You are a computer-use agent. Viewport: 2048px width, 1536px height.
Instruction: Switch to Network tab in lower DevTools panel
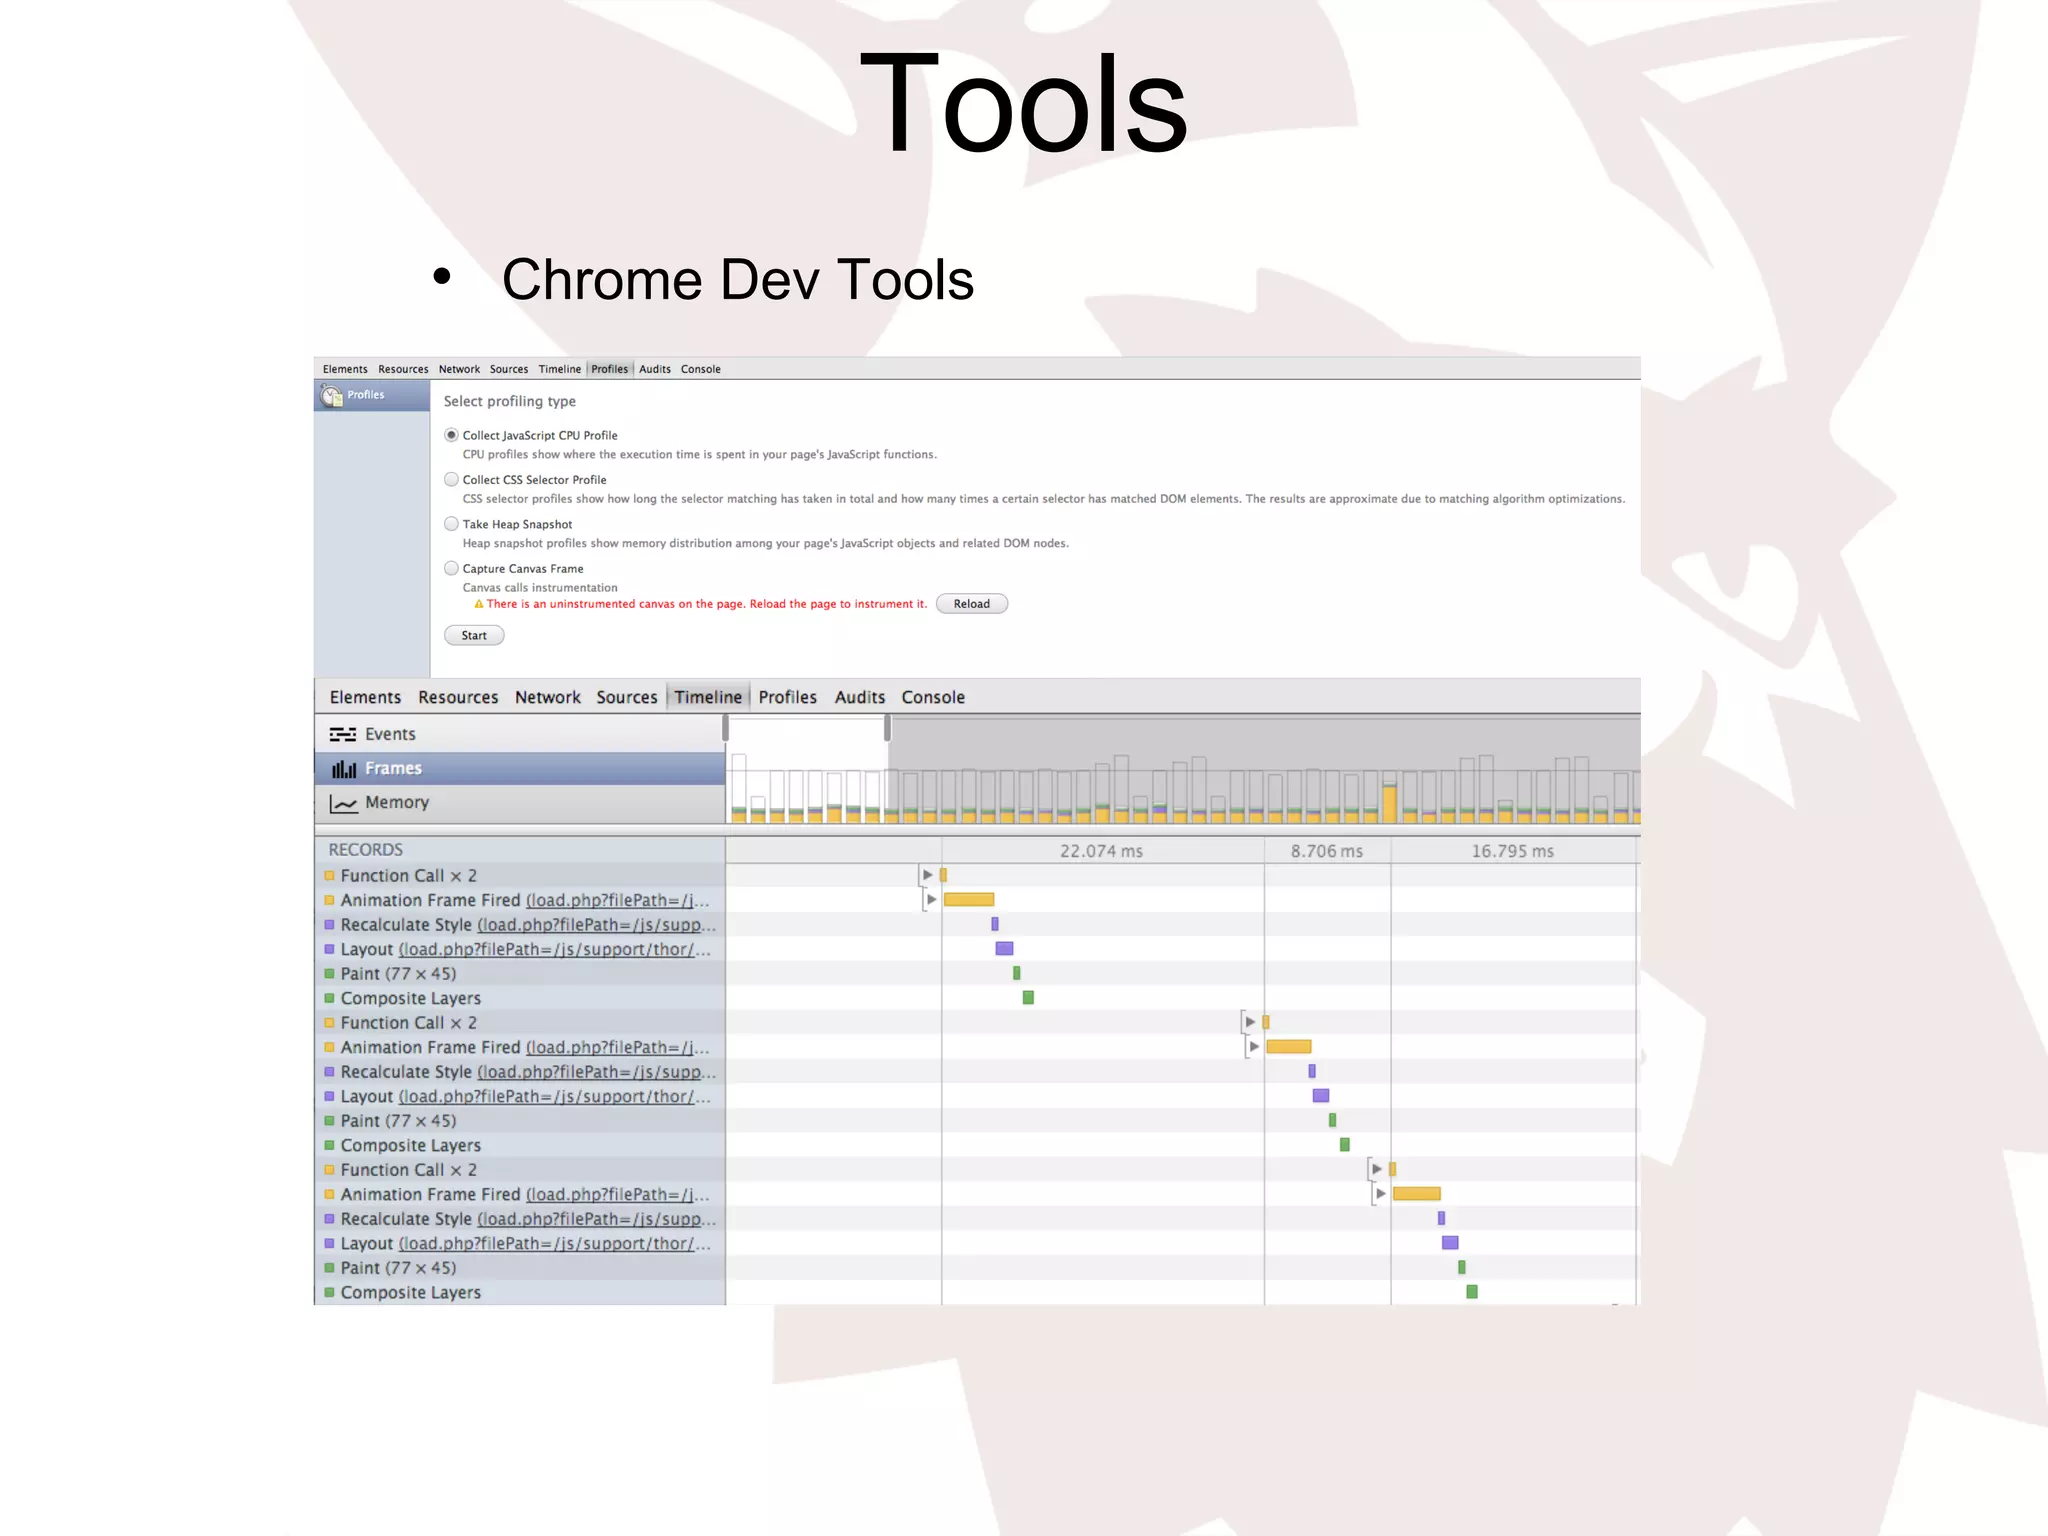(x=547, y=697)
